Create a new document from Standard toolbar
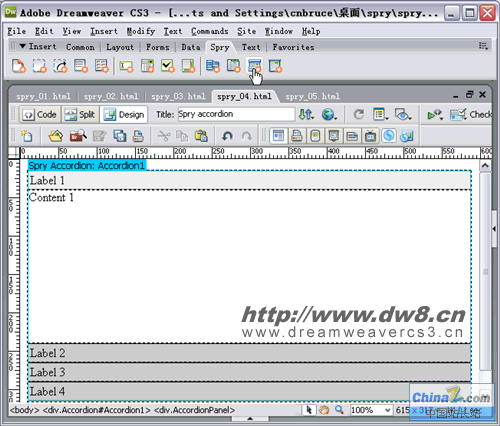500x426 pixels. click(26, 136)
